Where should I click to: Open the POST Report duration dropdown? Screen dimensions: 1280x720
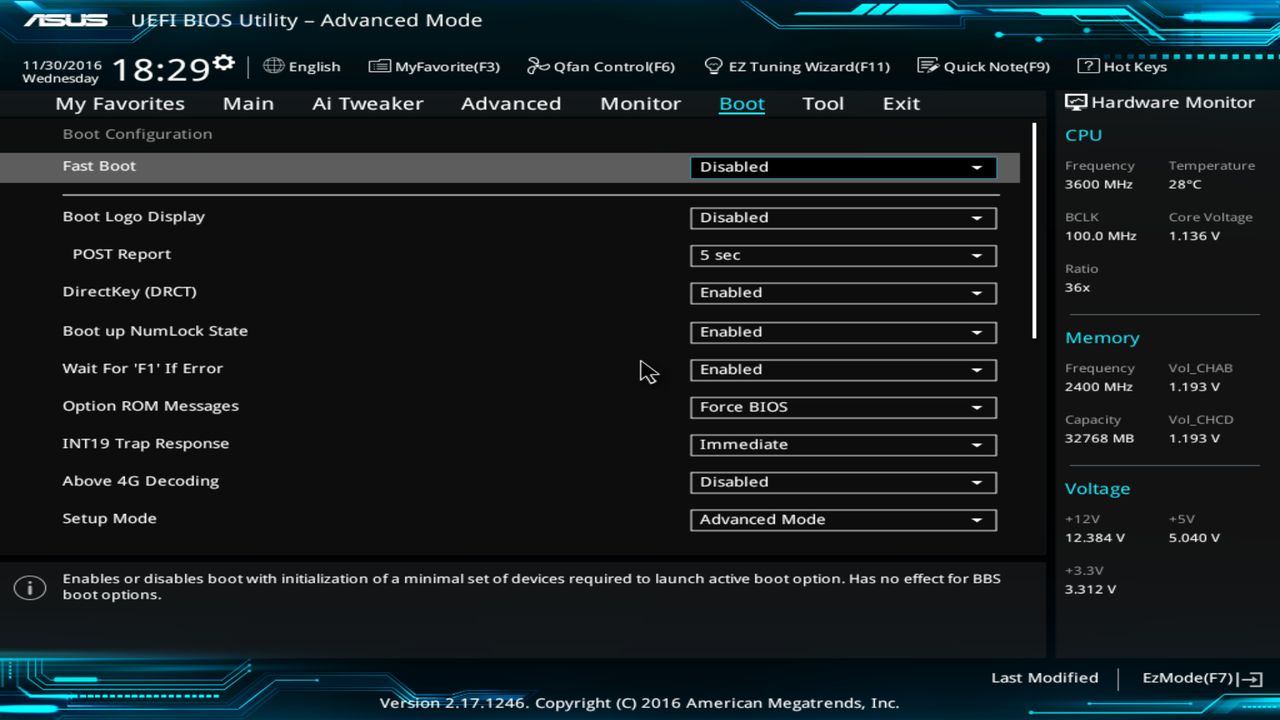point(843,255)
